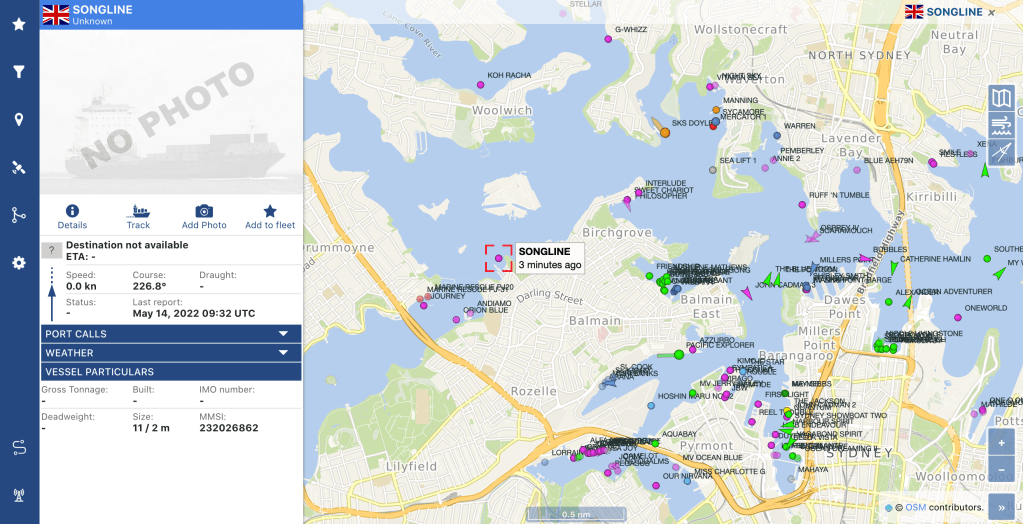The height and width of the screenshot is (524, 1023).
Task: Toggle the wind weather overlay on map
Action: (1001, 125)
